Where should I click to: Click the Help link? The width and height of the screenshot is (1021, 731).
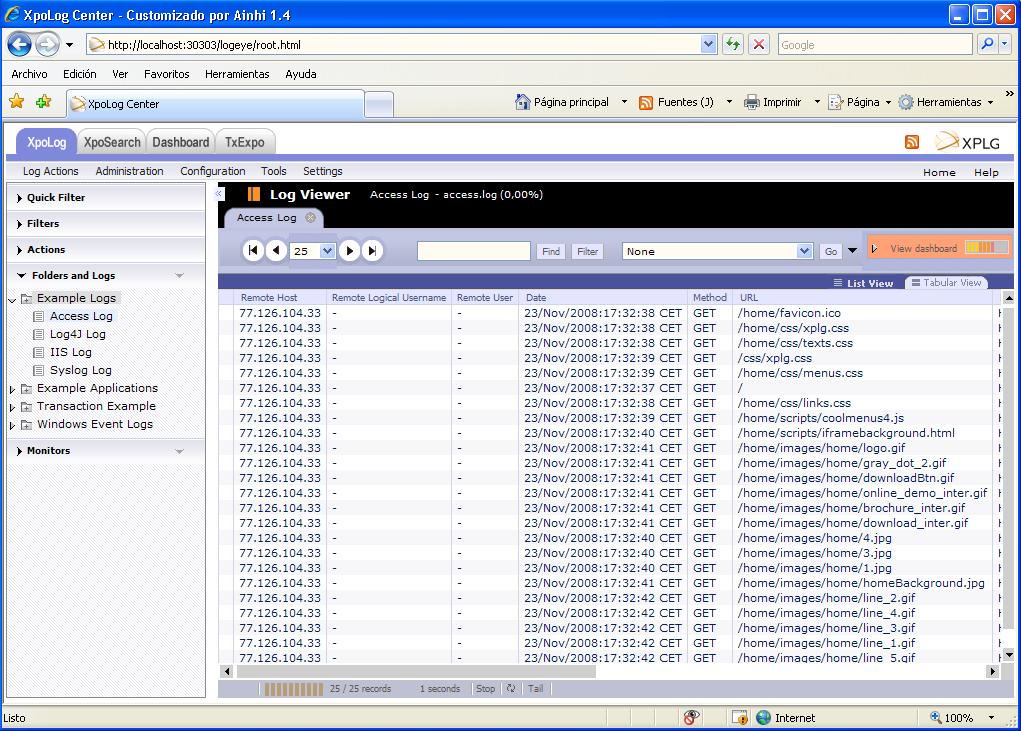coord(986,172)
